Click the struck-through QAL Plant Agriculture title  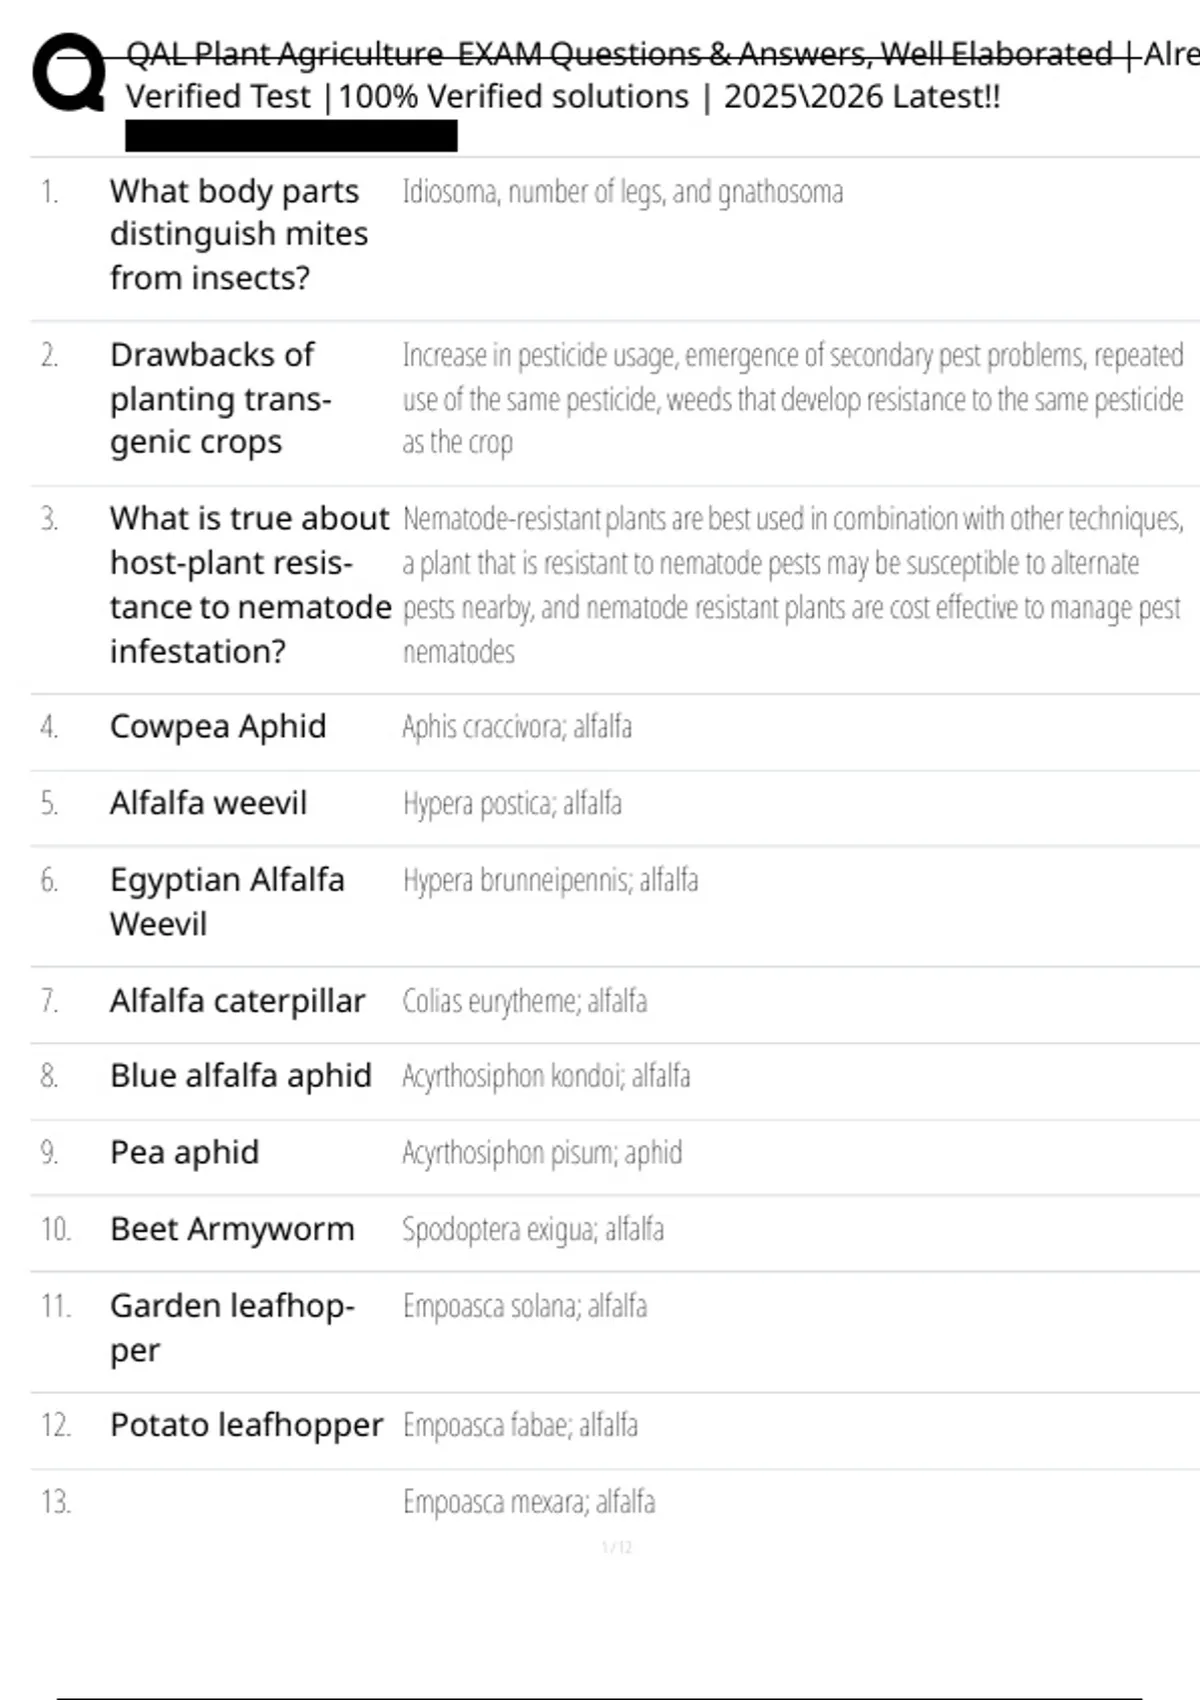[x=620, y=54]
